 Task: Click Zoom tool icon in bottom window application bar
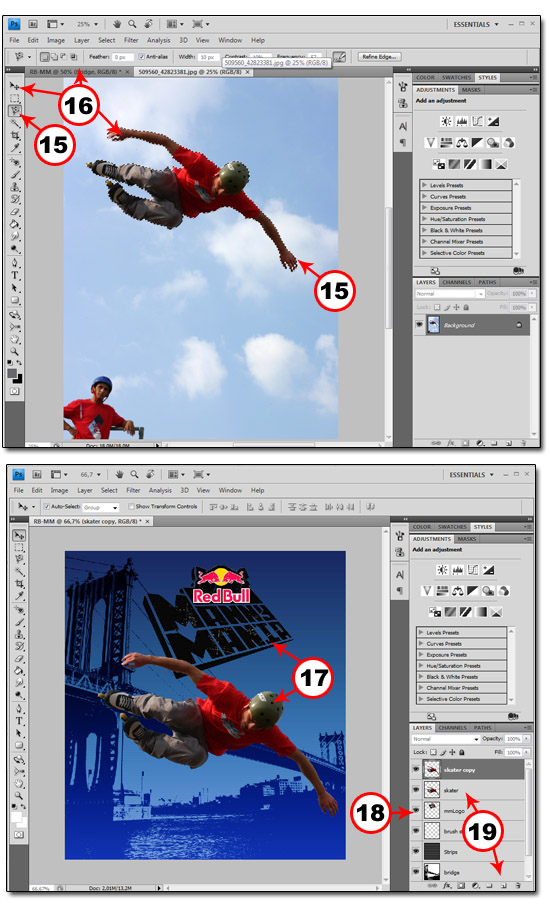[134, 474]
